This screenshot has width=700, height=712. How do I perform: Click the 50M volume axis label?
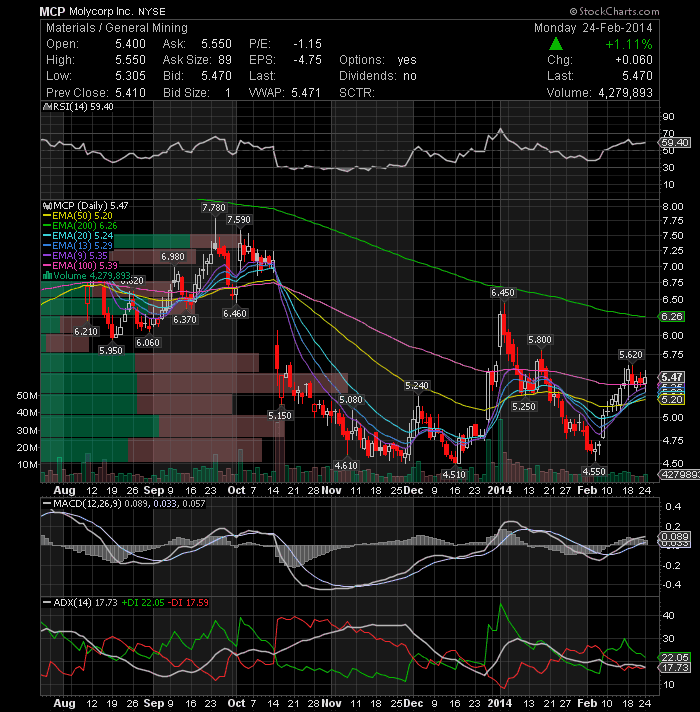(x=27, y=396)
